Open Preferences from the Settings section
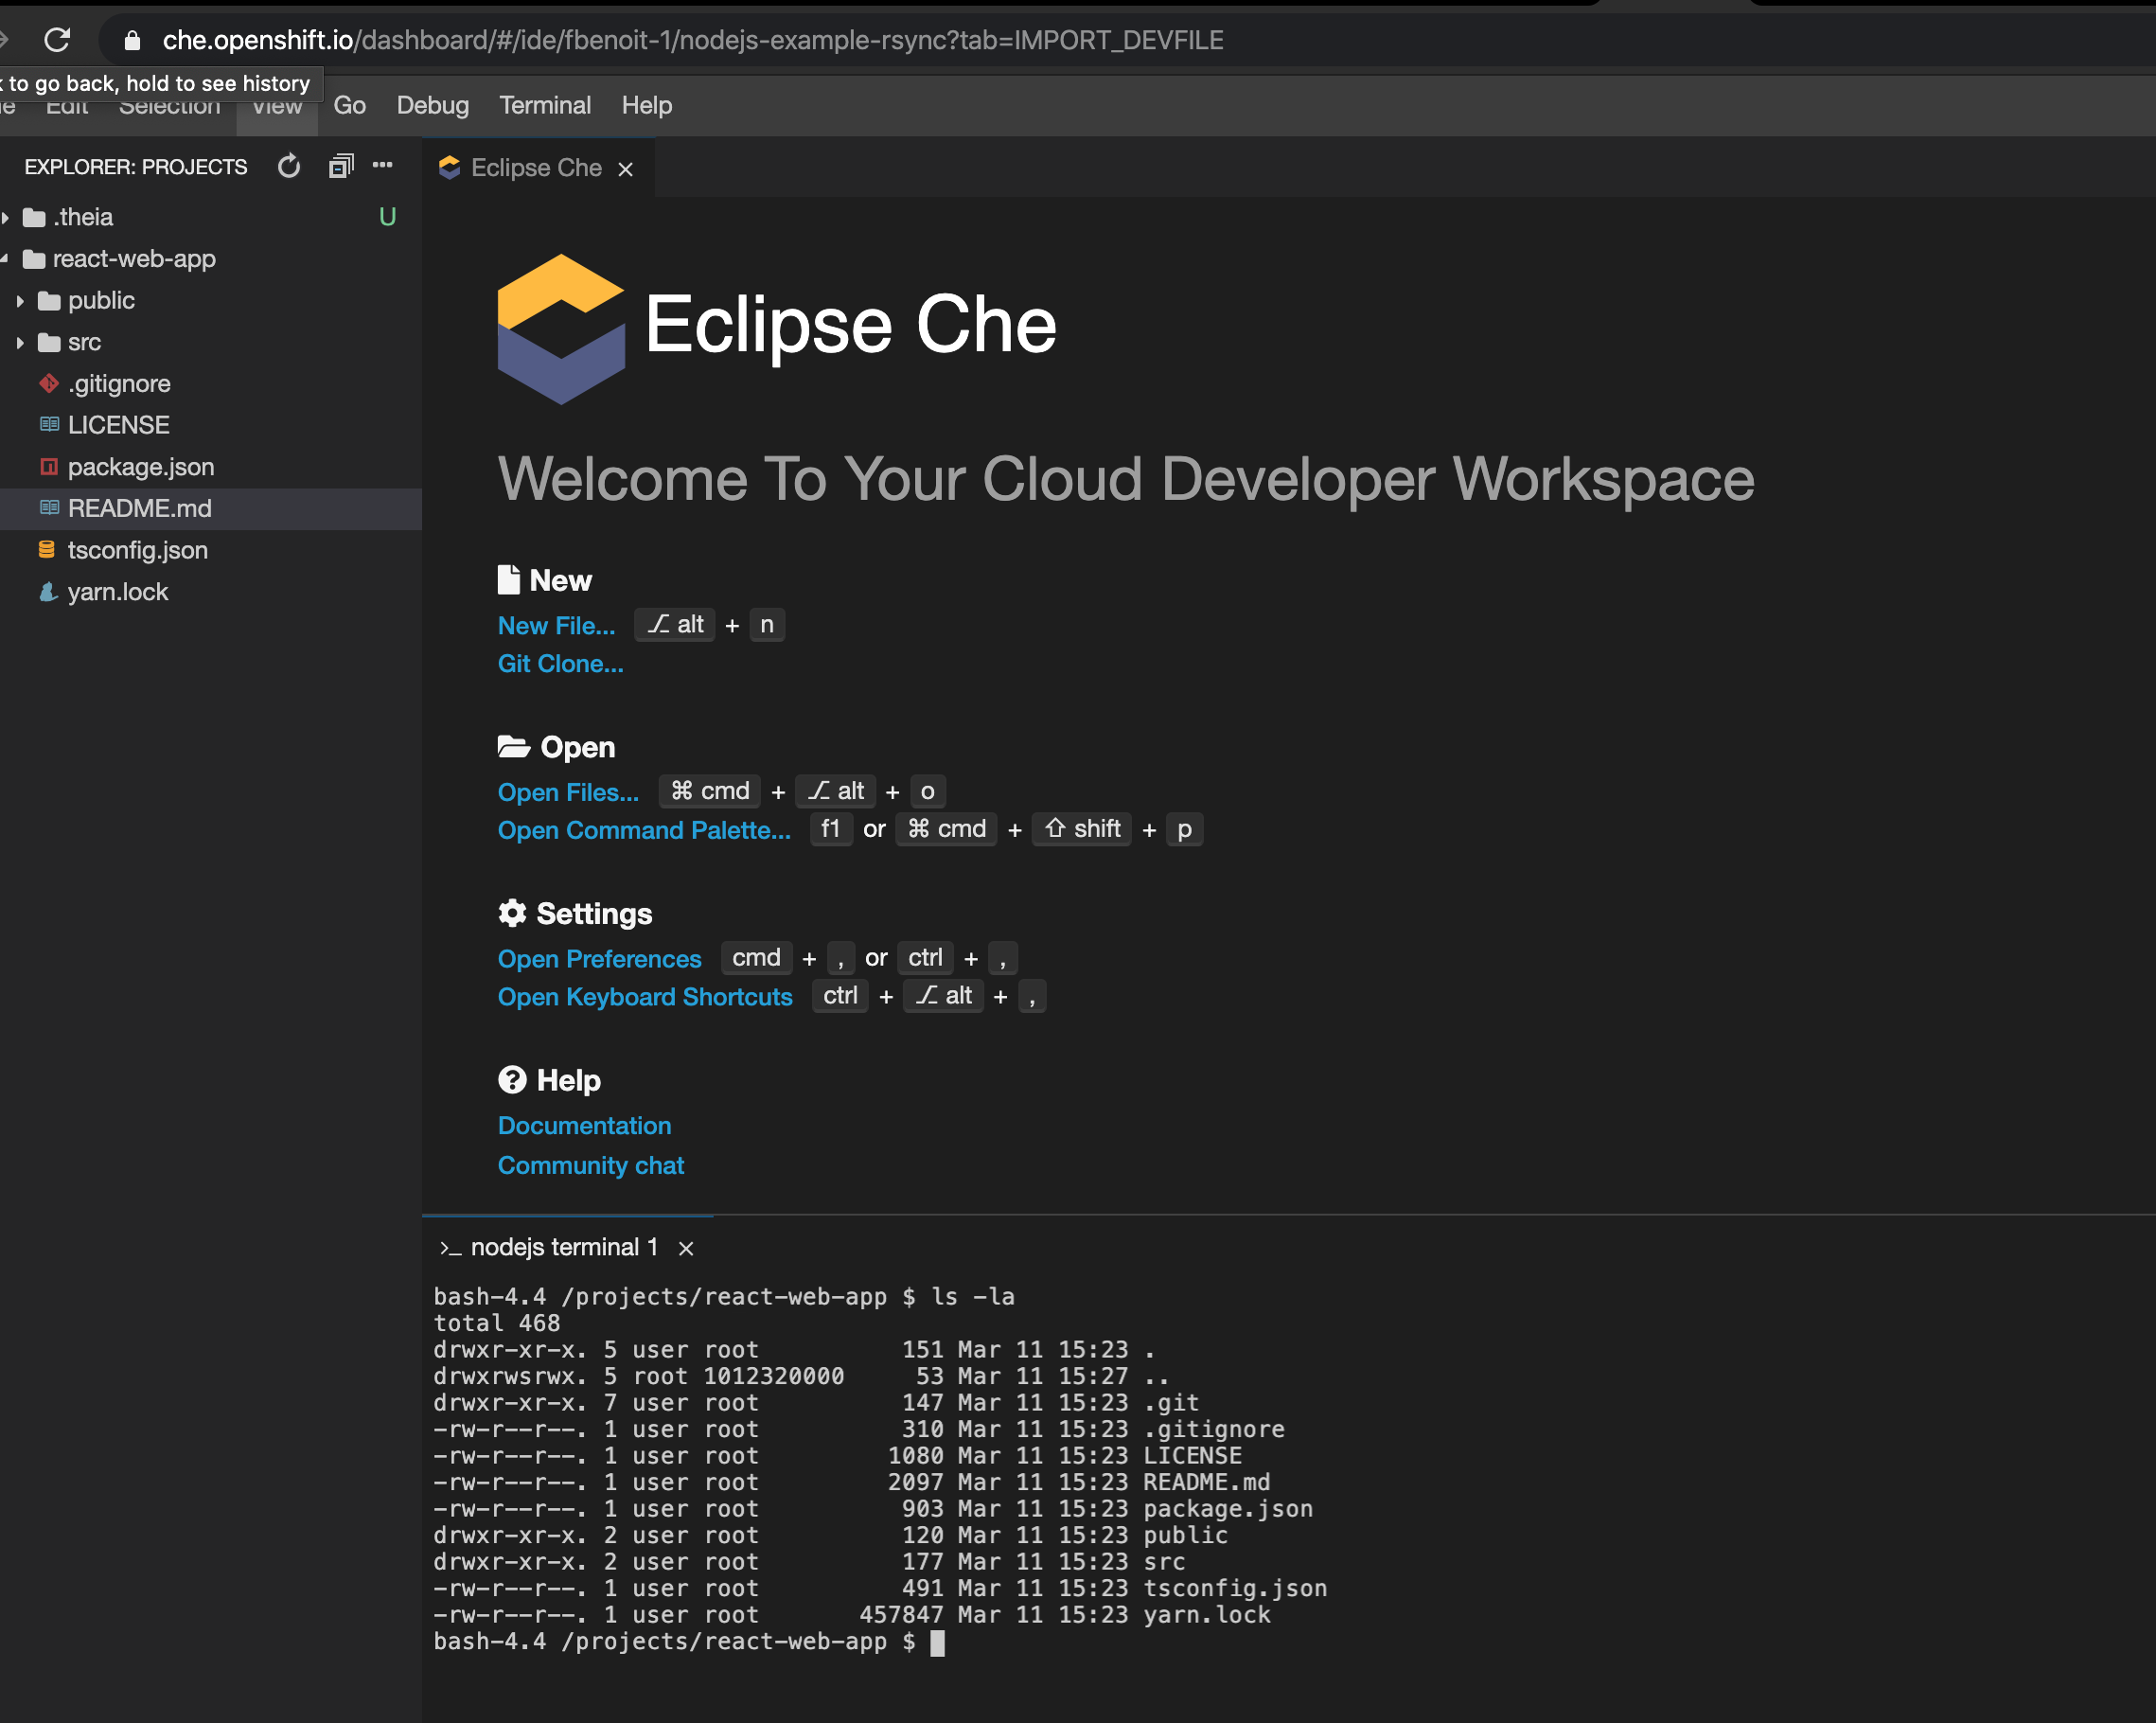This screenshot has height=1723, width=2156. click(599, 958)
